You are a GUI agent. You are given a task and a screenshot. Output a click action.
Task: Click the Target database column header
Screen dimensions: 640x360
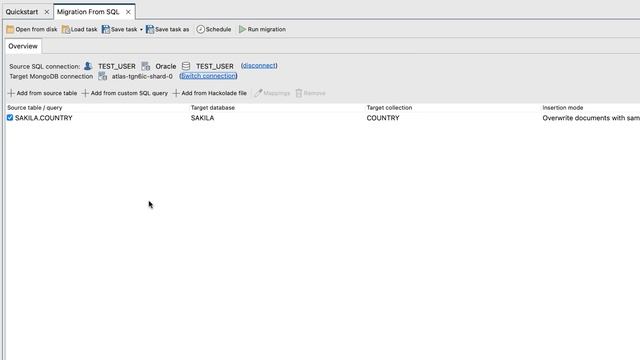(213, 108)
